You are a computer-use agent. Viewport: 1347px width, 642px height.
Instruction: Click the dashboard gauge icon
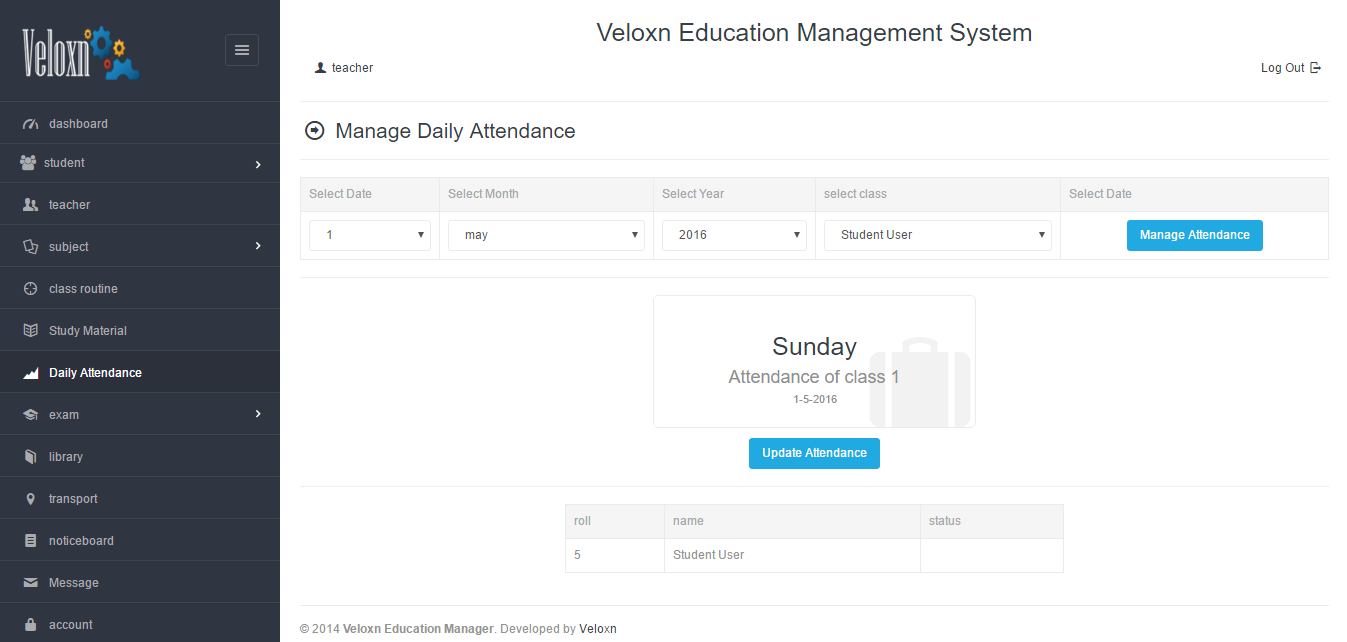tap(30, 124)
